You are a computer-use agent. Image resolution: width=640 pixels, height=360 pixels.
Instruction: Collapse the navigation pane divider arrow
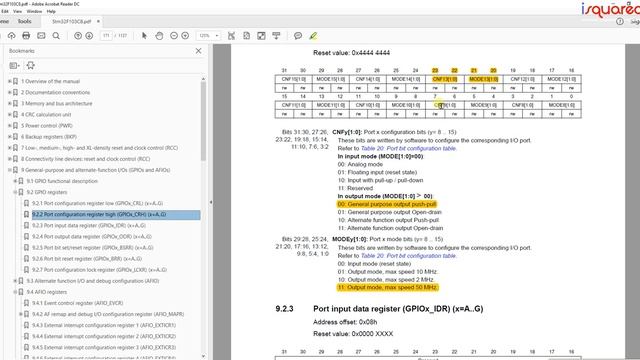(211, 202)
